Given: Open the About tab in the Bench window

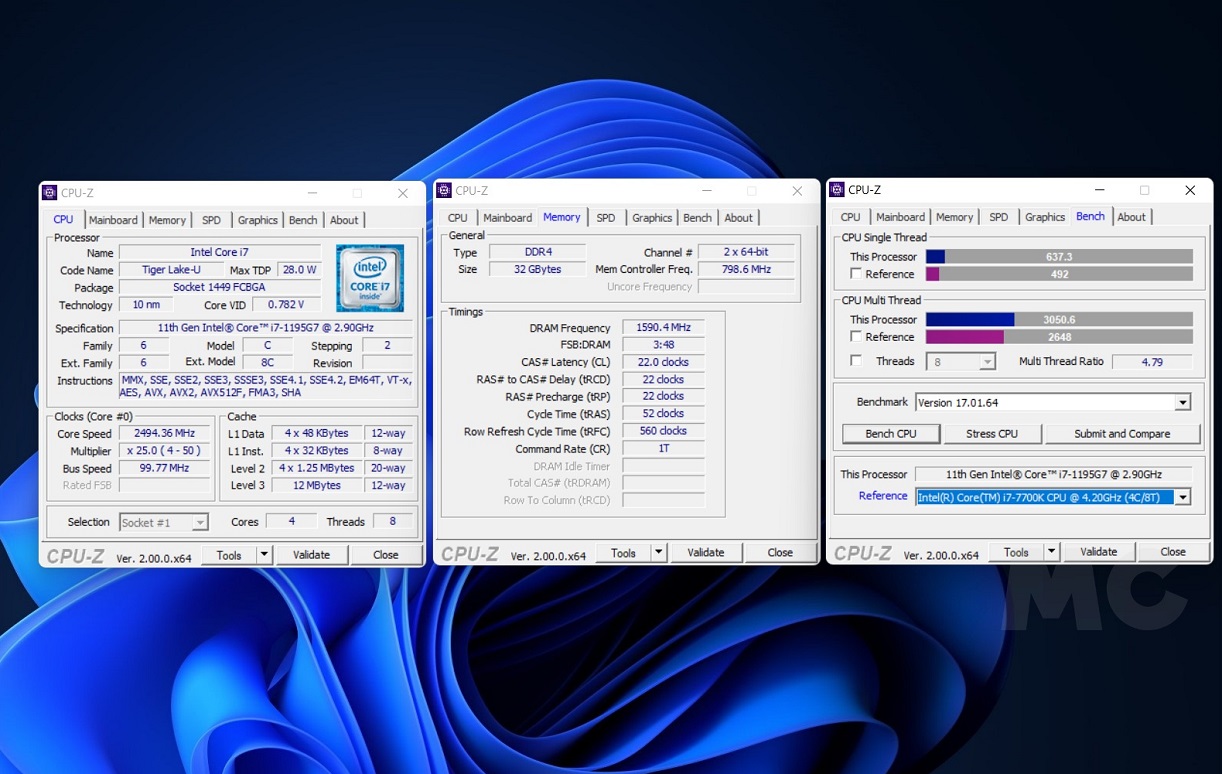Looking at the screenshot, I should click(1131, 217).
